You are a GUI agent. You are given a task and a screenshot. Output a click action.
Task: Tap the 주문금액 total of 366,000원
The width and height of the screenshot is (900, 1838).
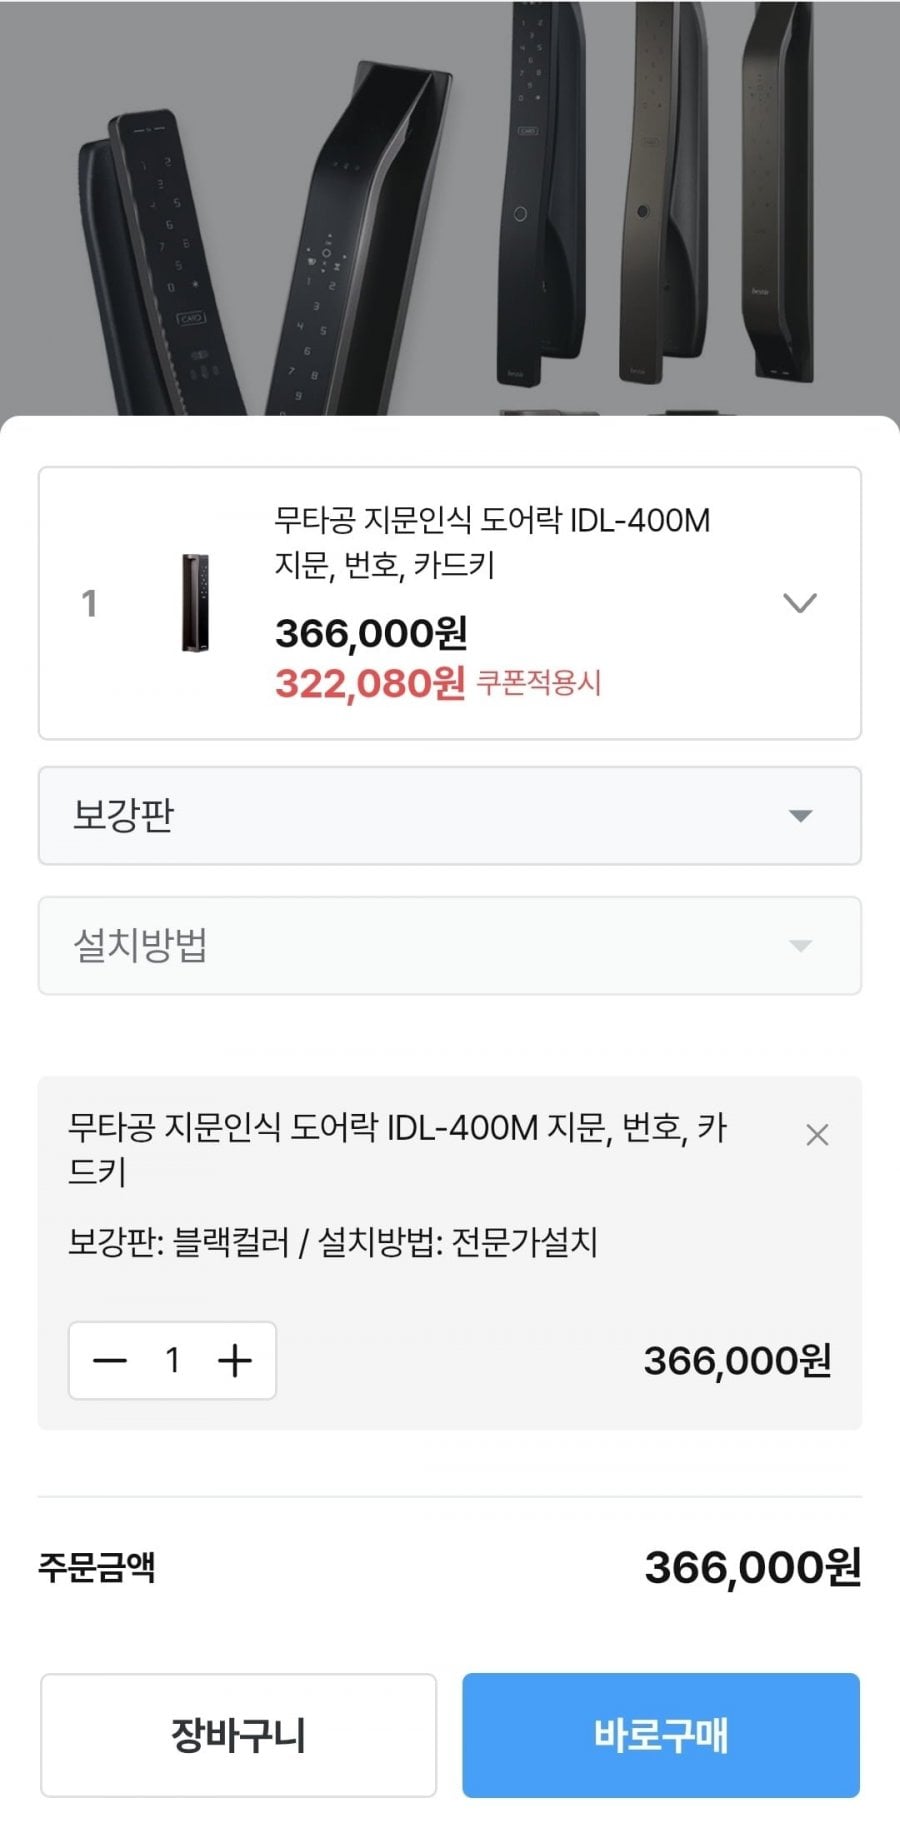tap(752, 1567)
